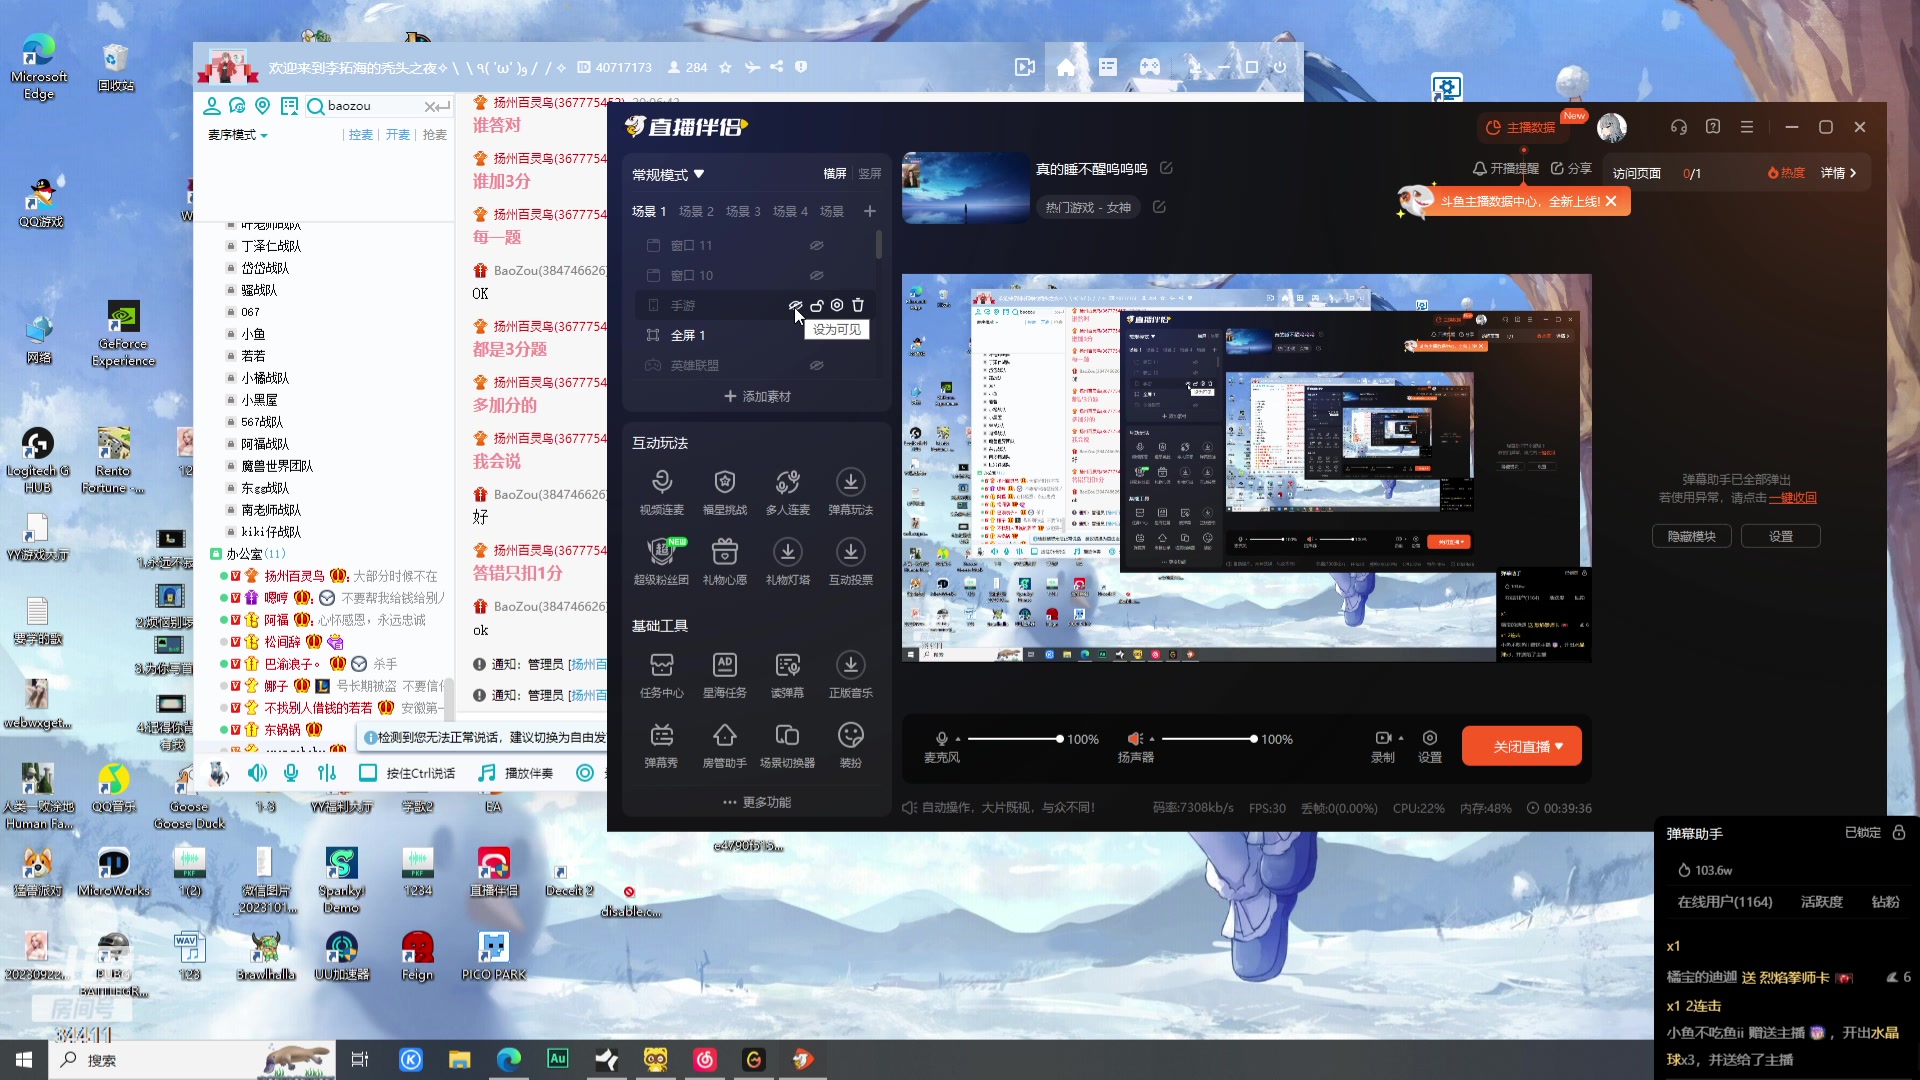The image size is (1920, 1080).
Task: Open 正版音乐 in basic tools
Action: 850,672
